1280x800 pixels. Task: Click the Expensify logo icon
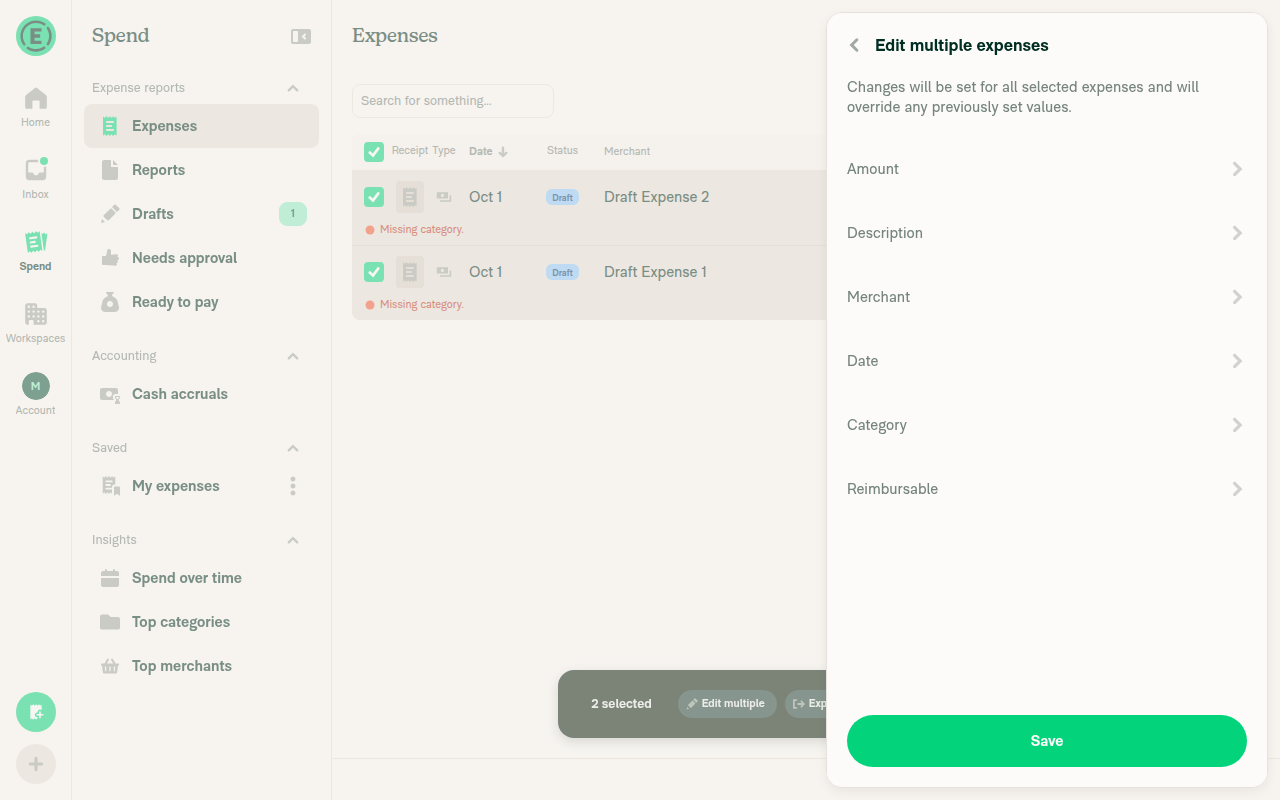pyautogui.click(x=36, y=36)
